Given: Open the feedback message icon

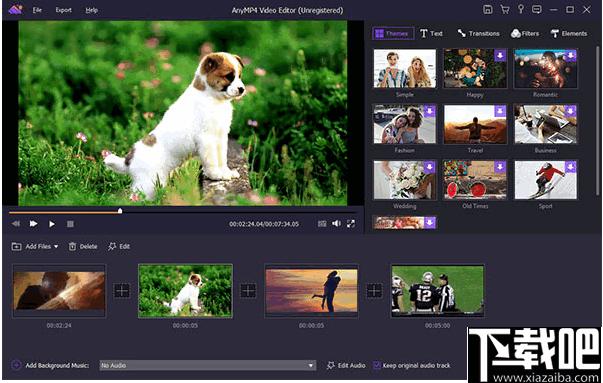Looking at the screenshot, I should point(536,10).
